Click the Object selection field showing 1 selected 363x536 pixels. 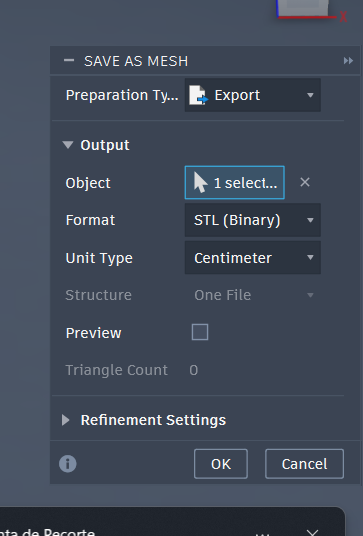pos(234,183)
